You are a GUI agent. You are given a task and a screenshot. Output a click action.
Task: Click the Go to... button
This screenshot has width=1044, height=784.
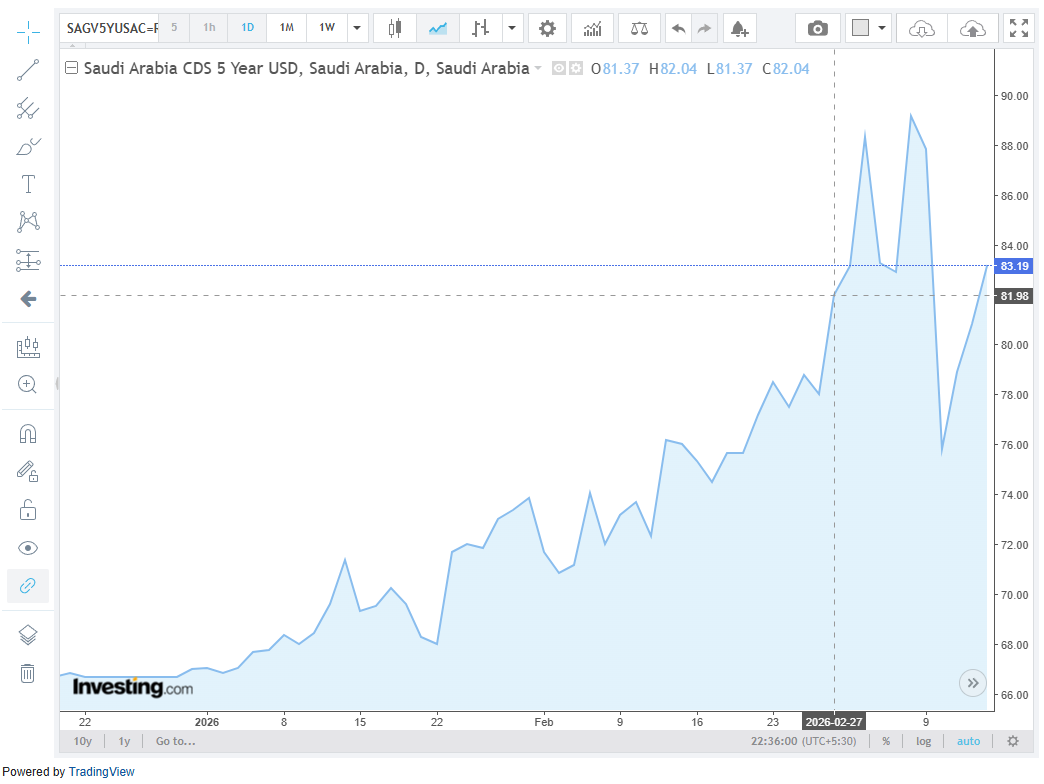[x=175, y=741]
